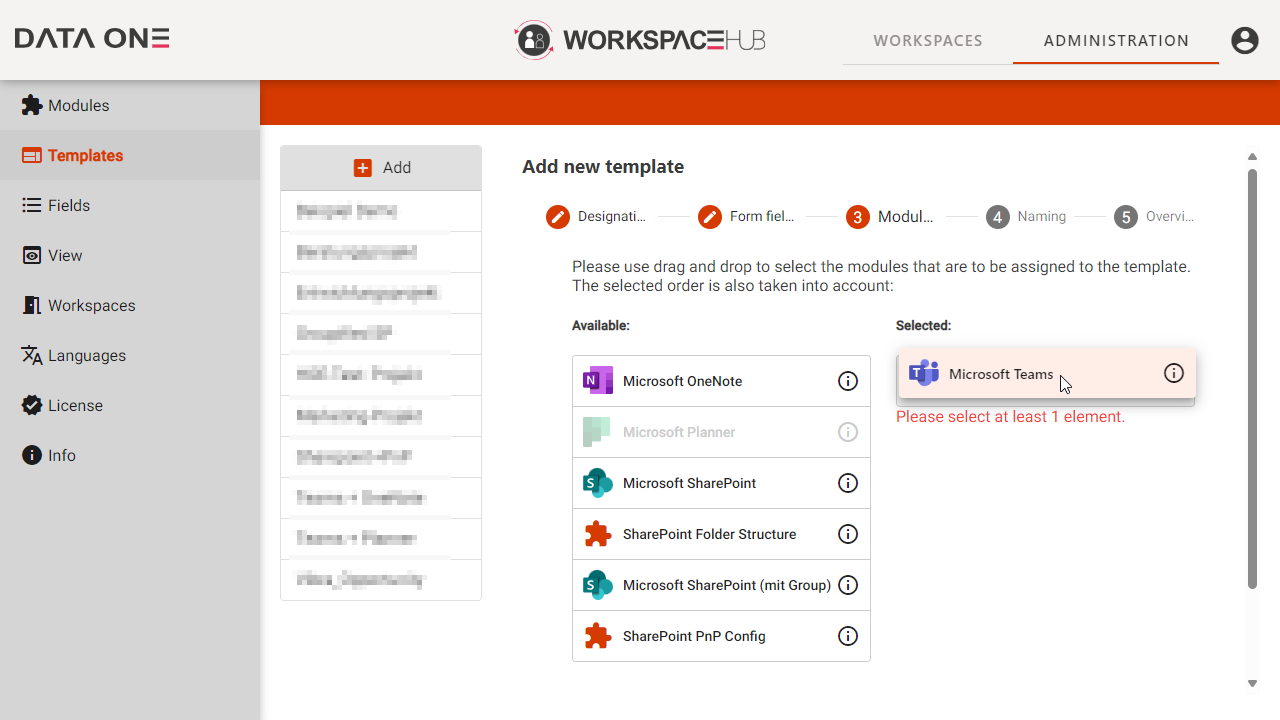The image size is (1280, 720).
Task: Click the Info circle icon in sidebar
Action: pos(32,455)
